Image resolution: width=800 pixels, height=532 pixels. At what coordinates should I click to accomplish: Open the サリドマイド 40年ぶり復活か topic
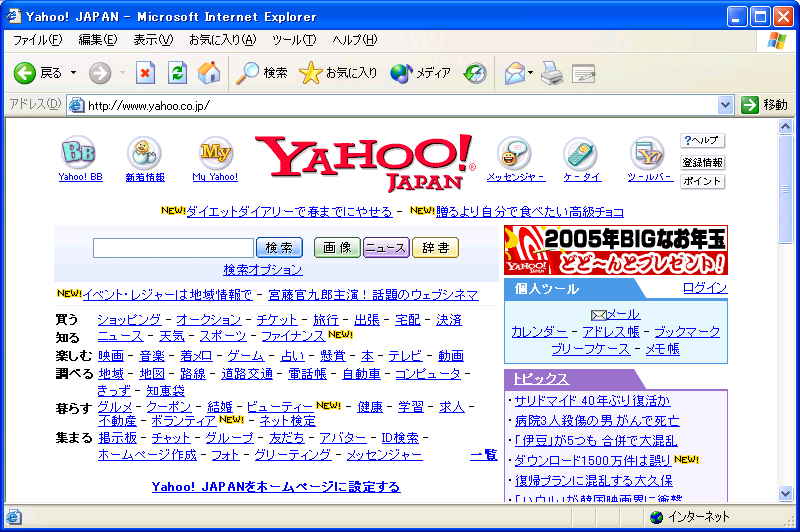592,401
